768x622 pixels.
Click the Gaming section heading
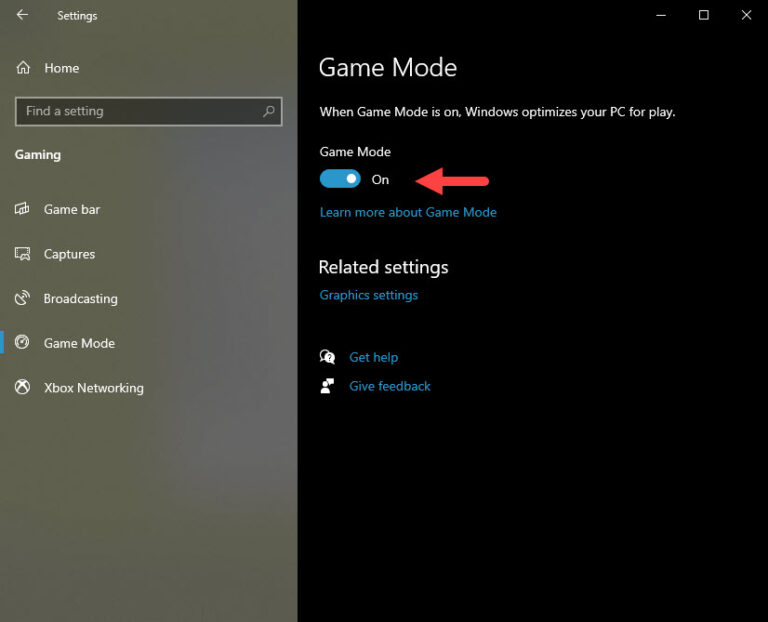pos(38,155)
